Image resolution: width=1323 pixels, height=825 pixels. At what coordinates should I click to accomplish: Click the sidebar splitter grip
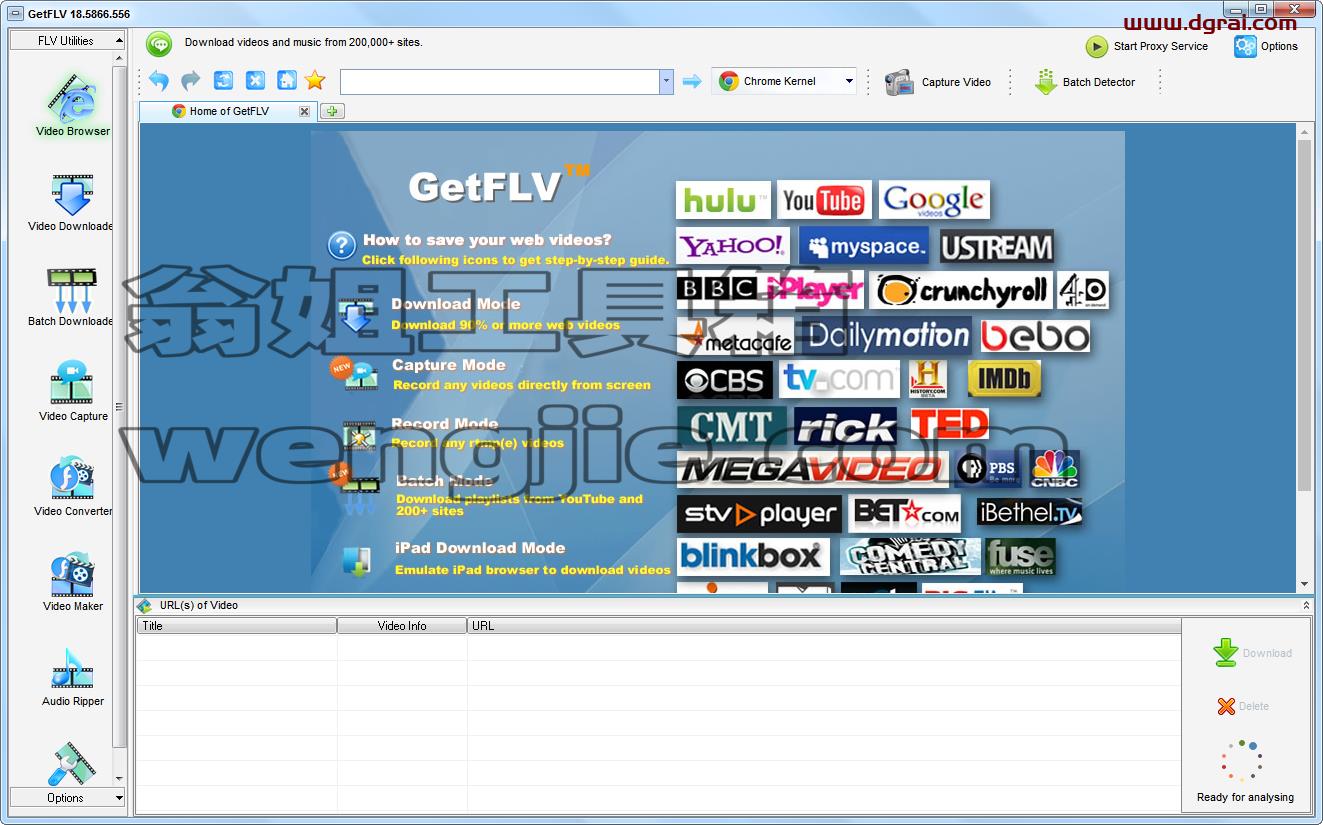coord(119,407)
